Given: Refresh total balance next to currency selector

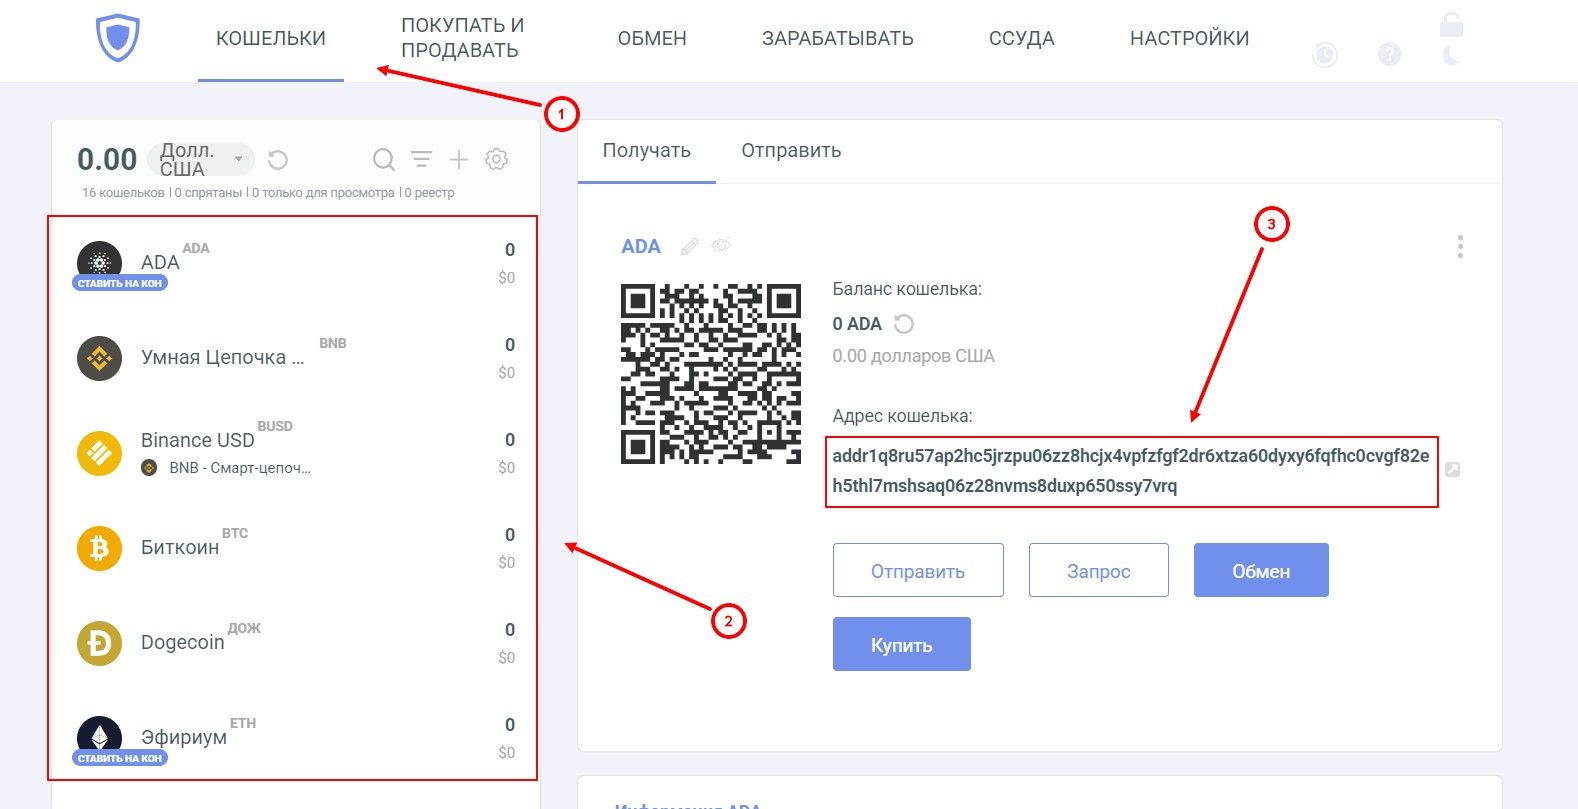Looking at the screenshot, I should [x=278, y=159].
